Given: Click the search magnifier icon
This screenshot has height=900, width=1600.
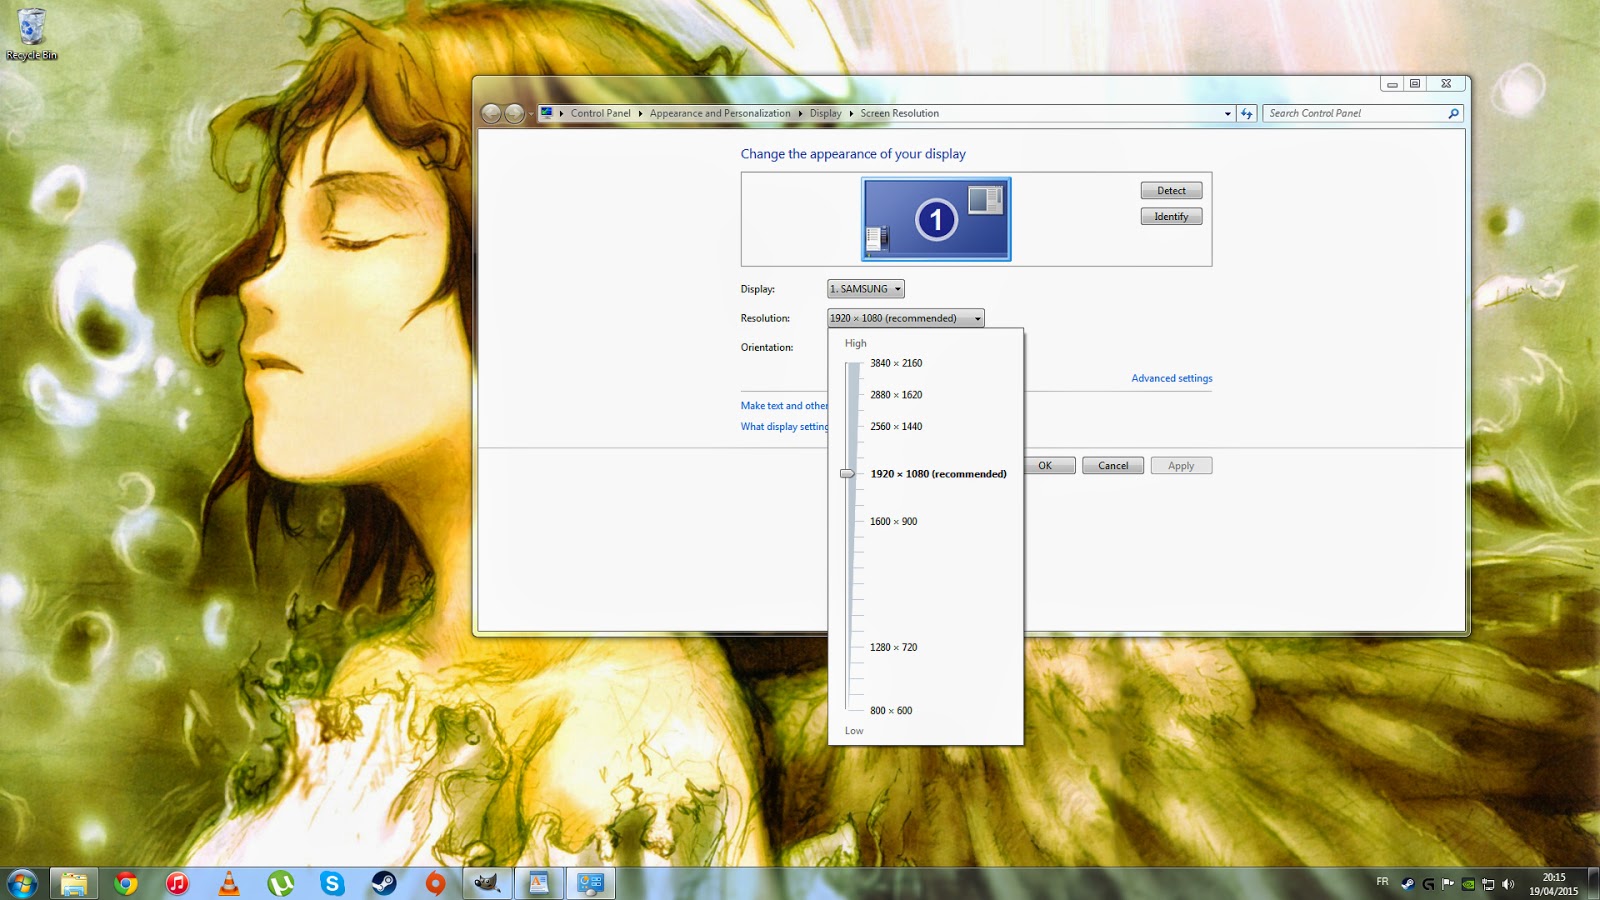Looking at the screenshot, I should (x=1453, y=114).
